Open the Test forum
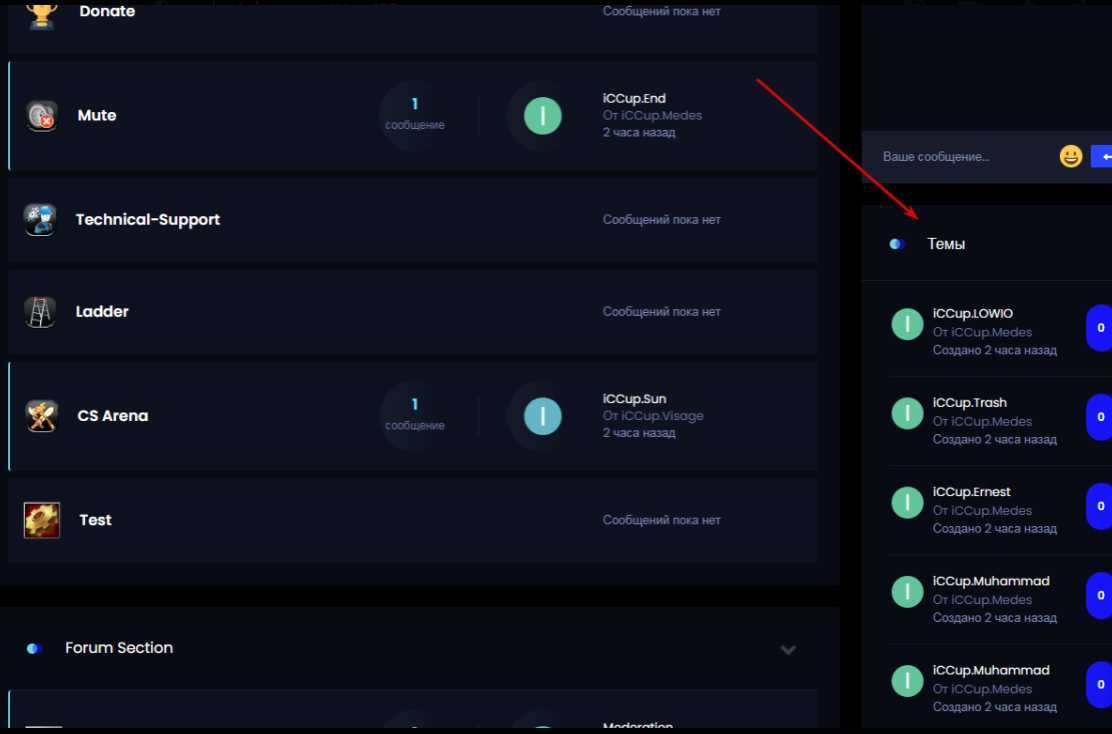This screenshot has height=734, width=1112. point(95,521)
